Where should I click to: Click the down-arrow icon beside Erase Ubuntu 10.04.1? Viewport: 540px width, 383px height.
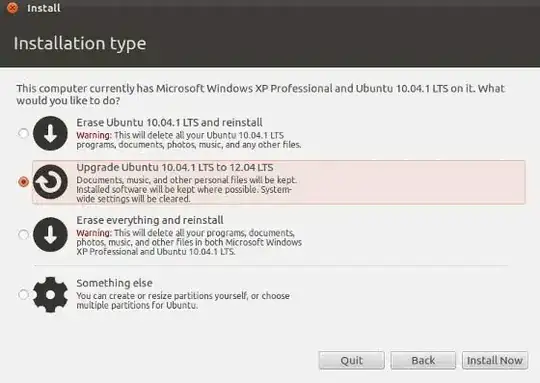point(50,133)
